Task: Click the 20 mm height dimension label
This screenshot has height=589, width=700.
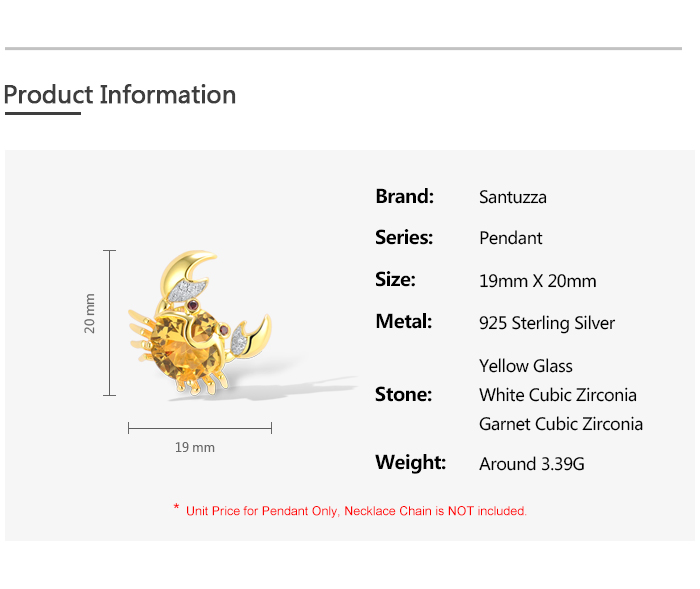Action: click(90, 313)
